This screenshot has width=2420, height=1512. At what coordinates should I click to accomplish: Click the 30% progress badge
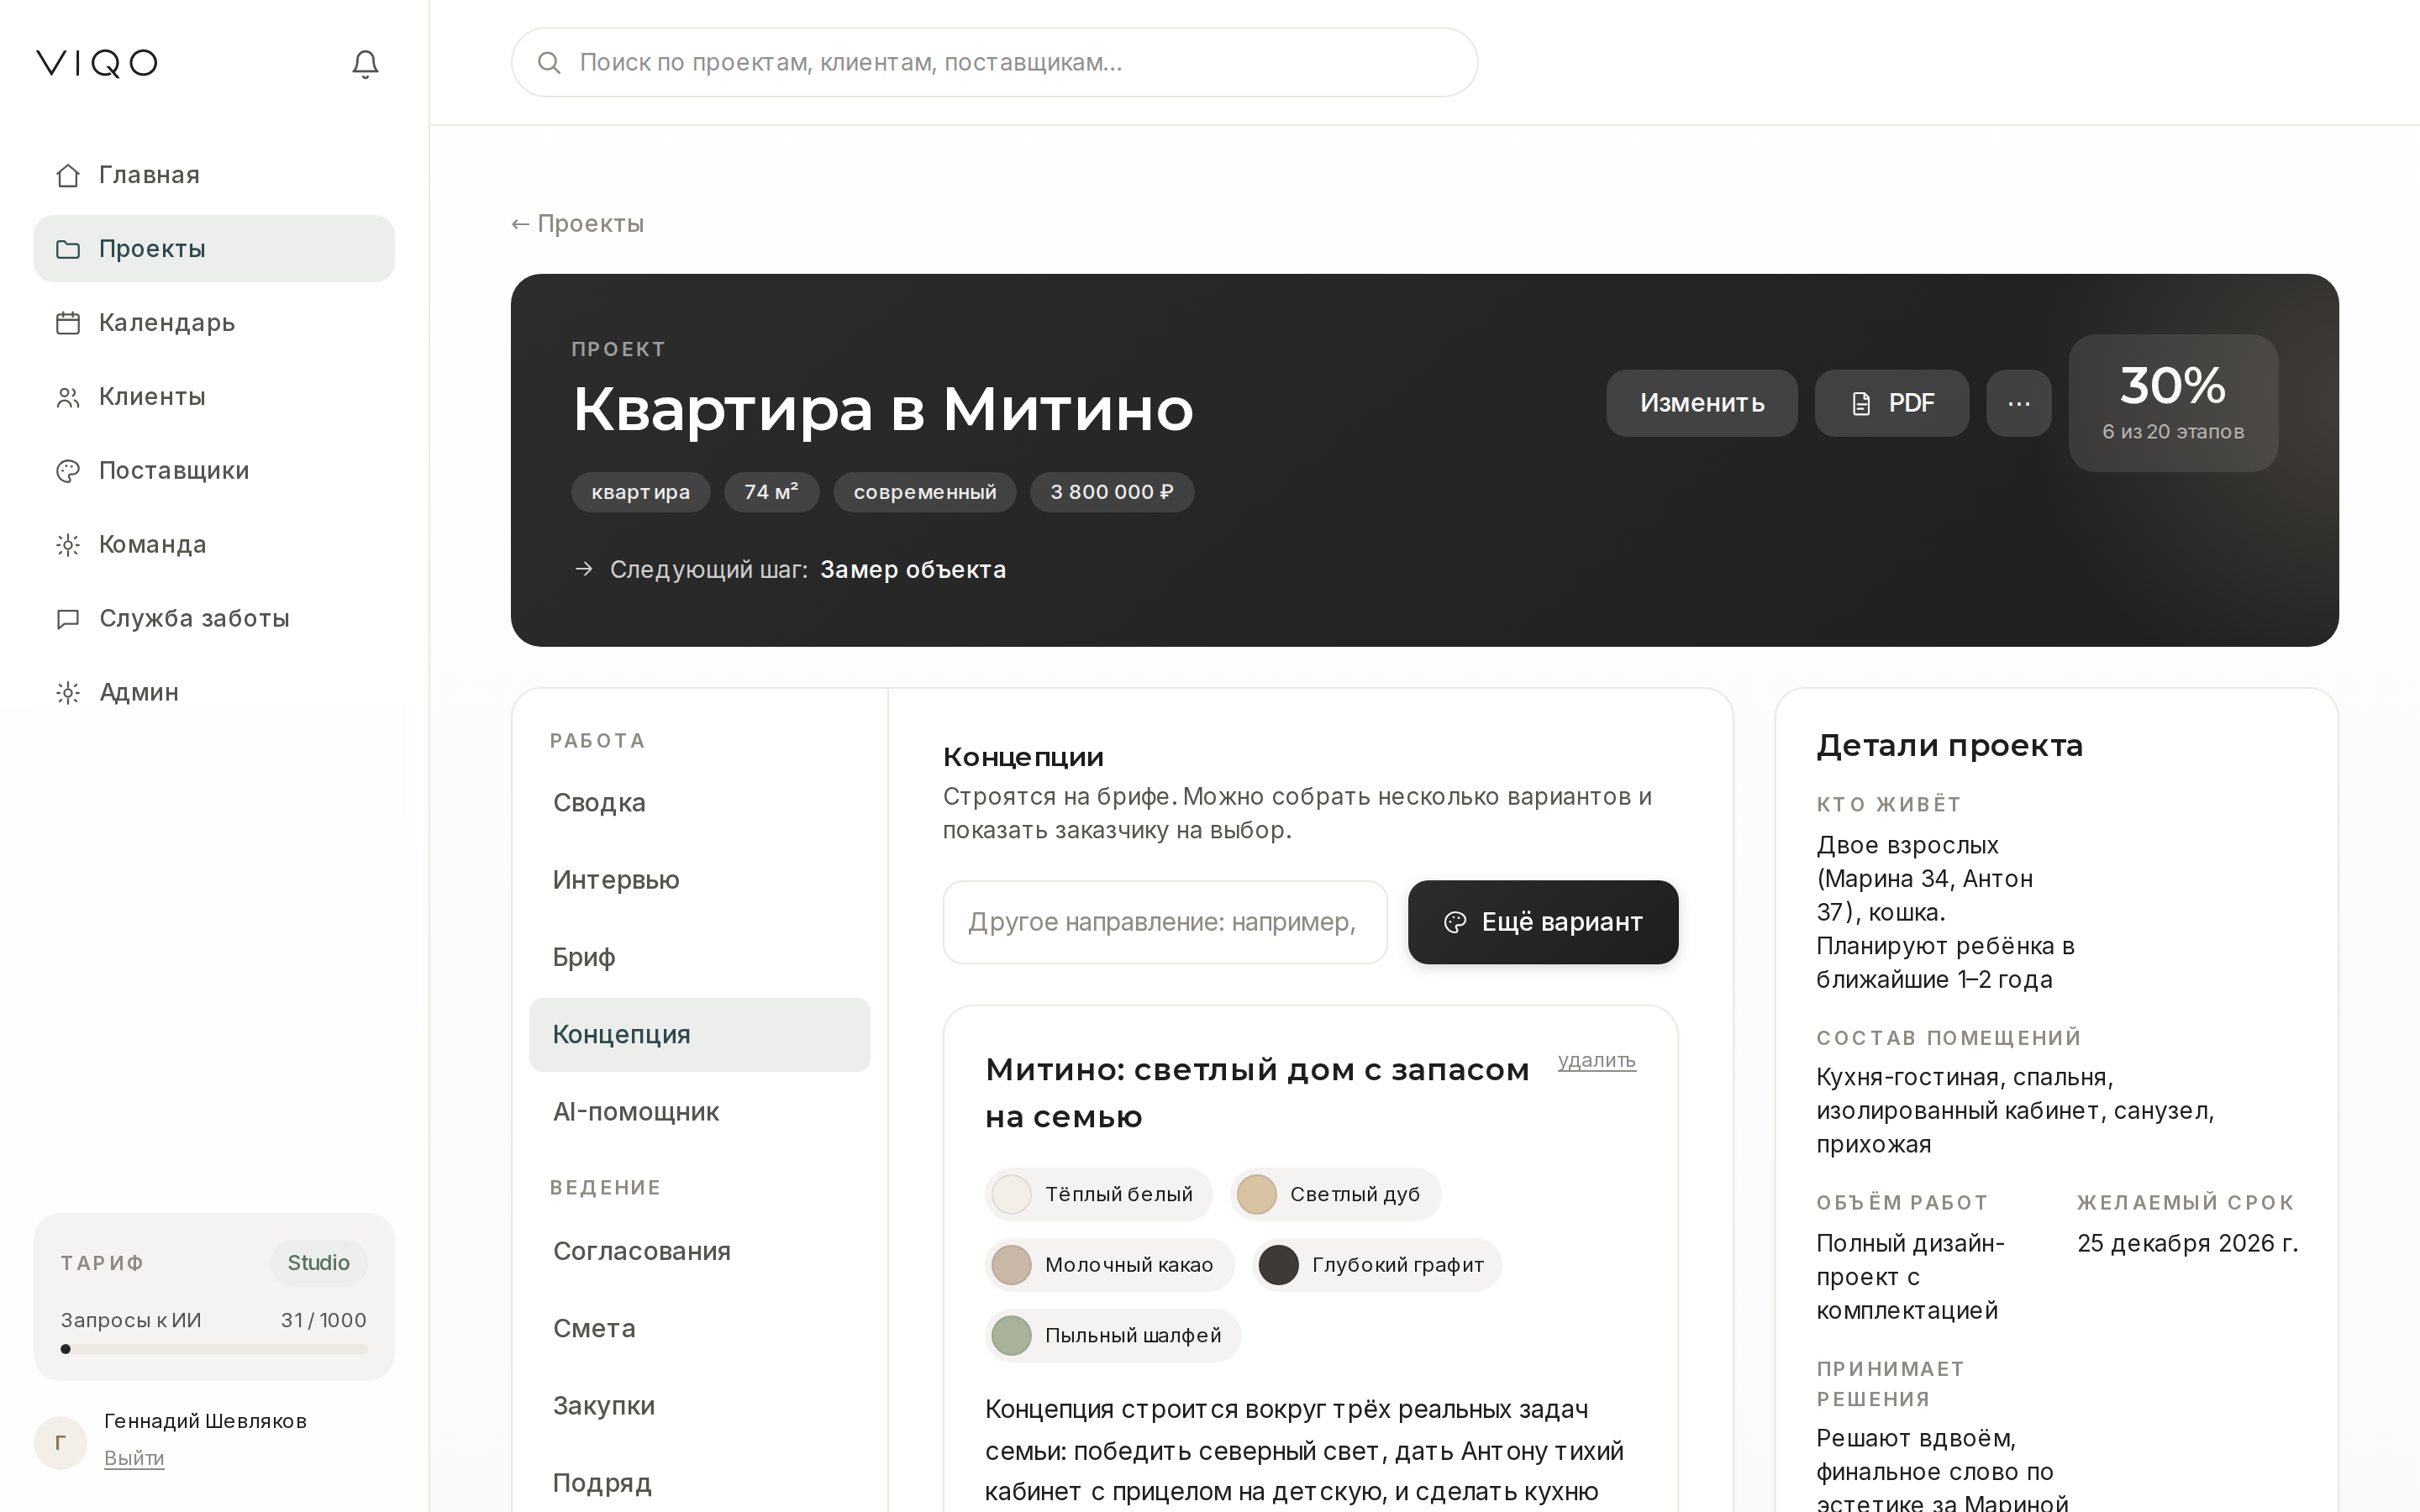click(x=2173, y=403)
